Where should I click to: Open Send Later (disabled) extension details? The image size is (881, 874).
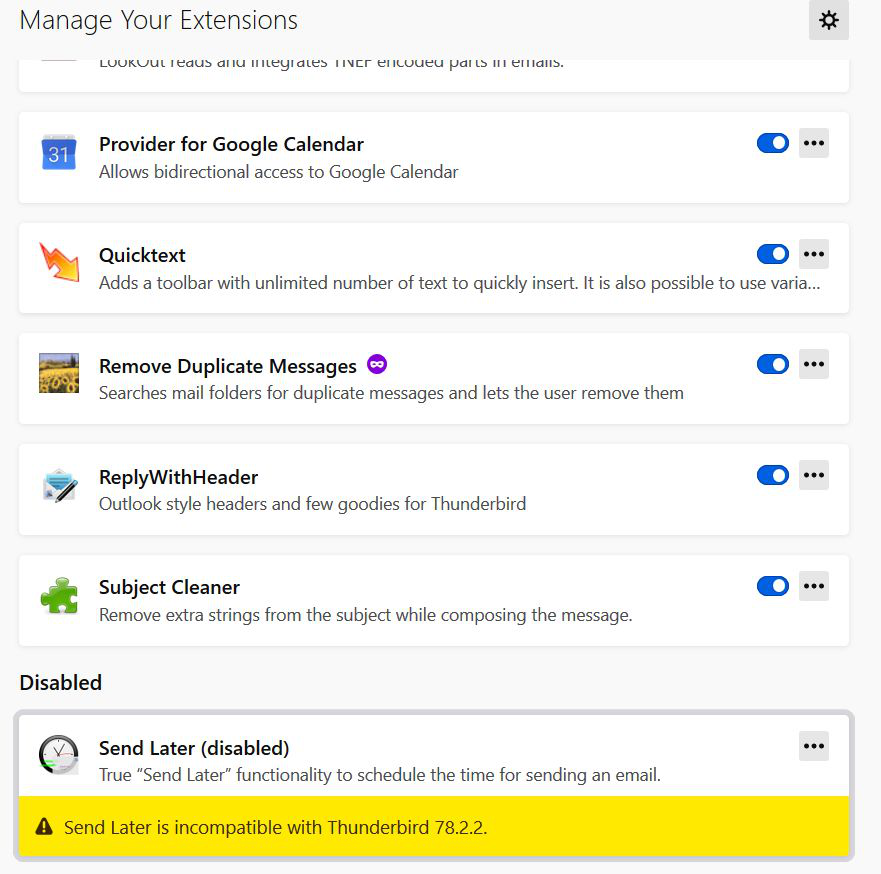[193, 748]
